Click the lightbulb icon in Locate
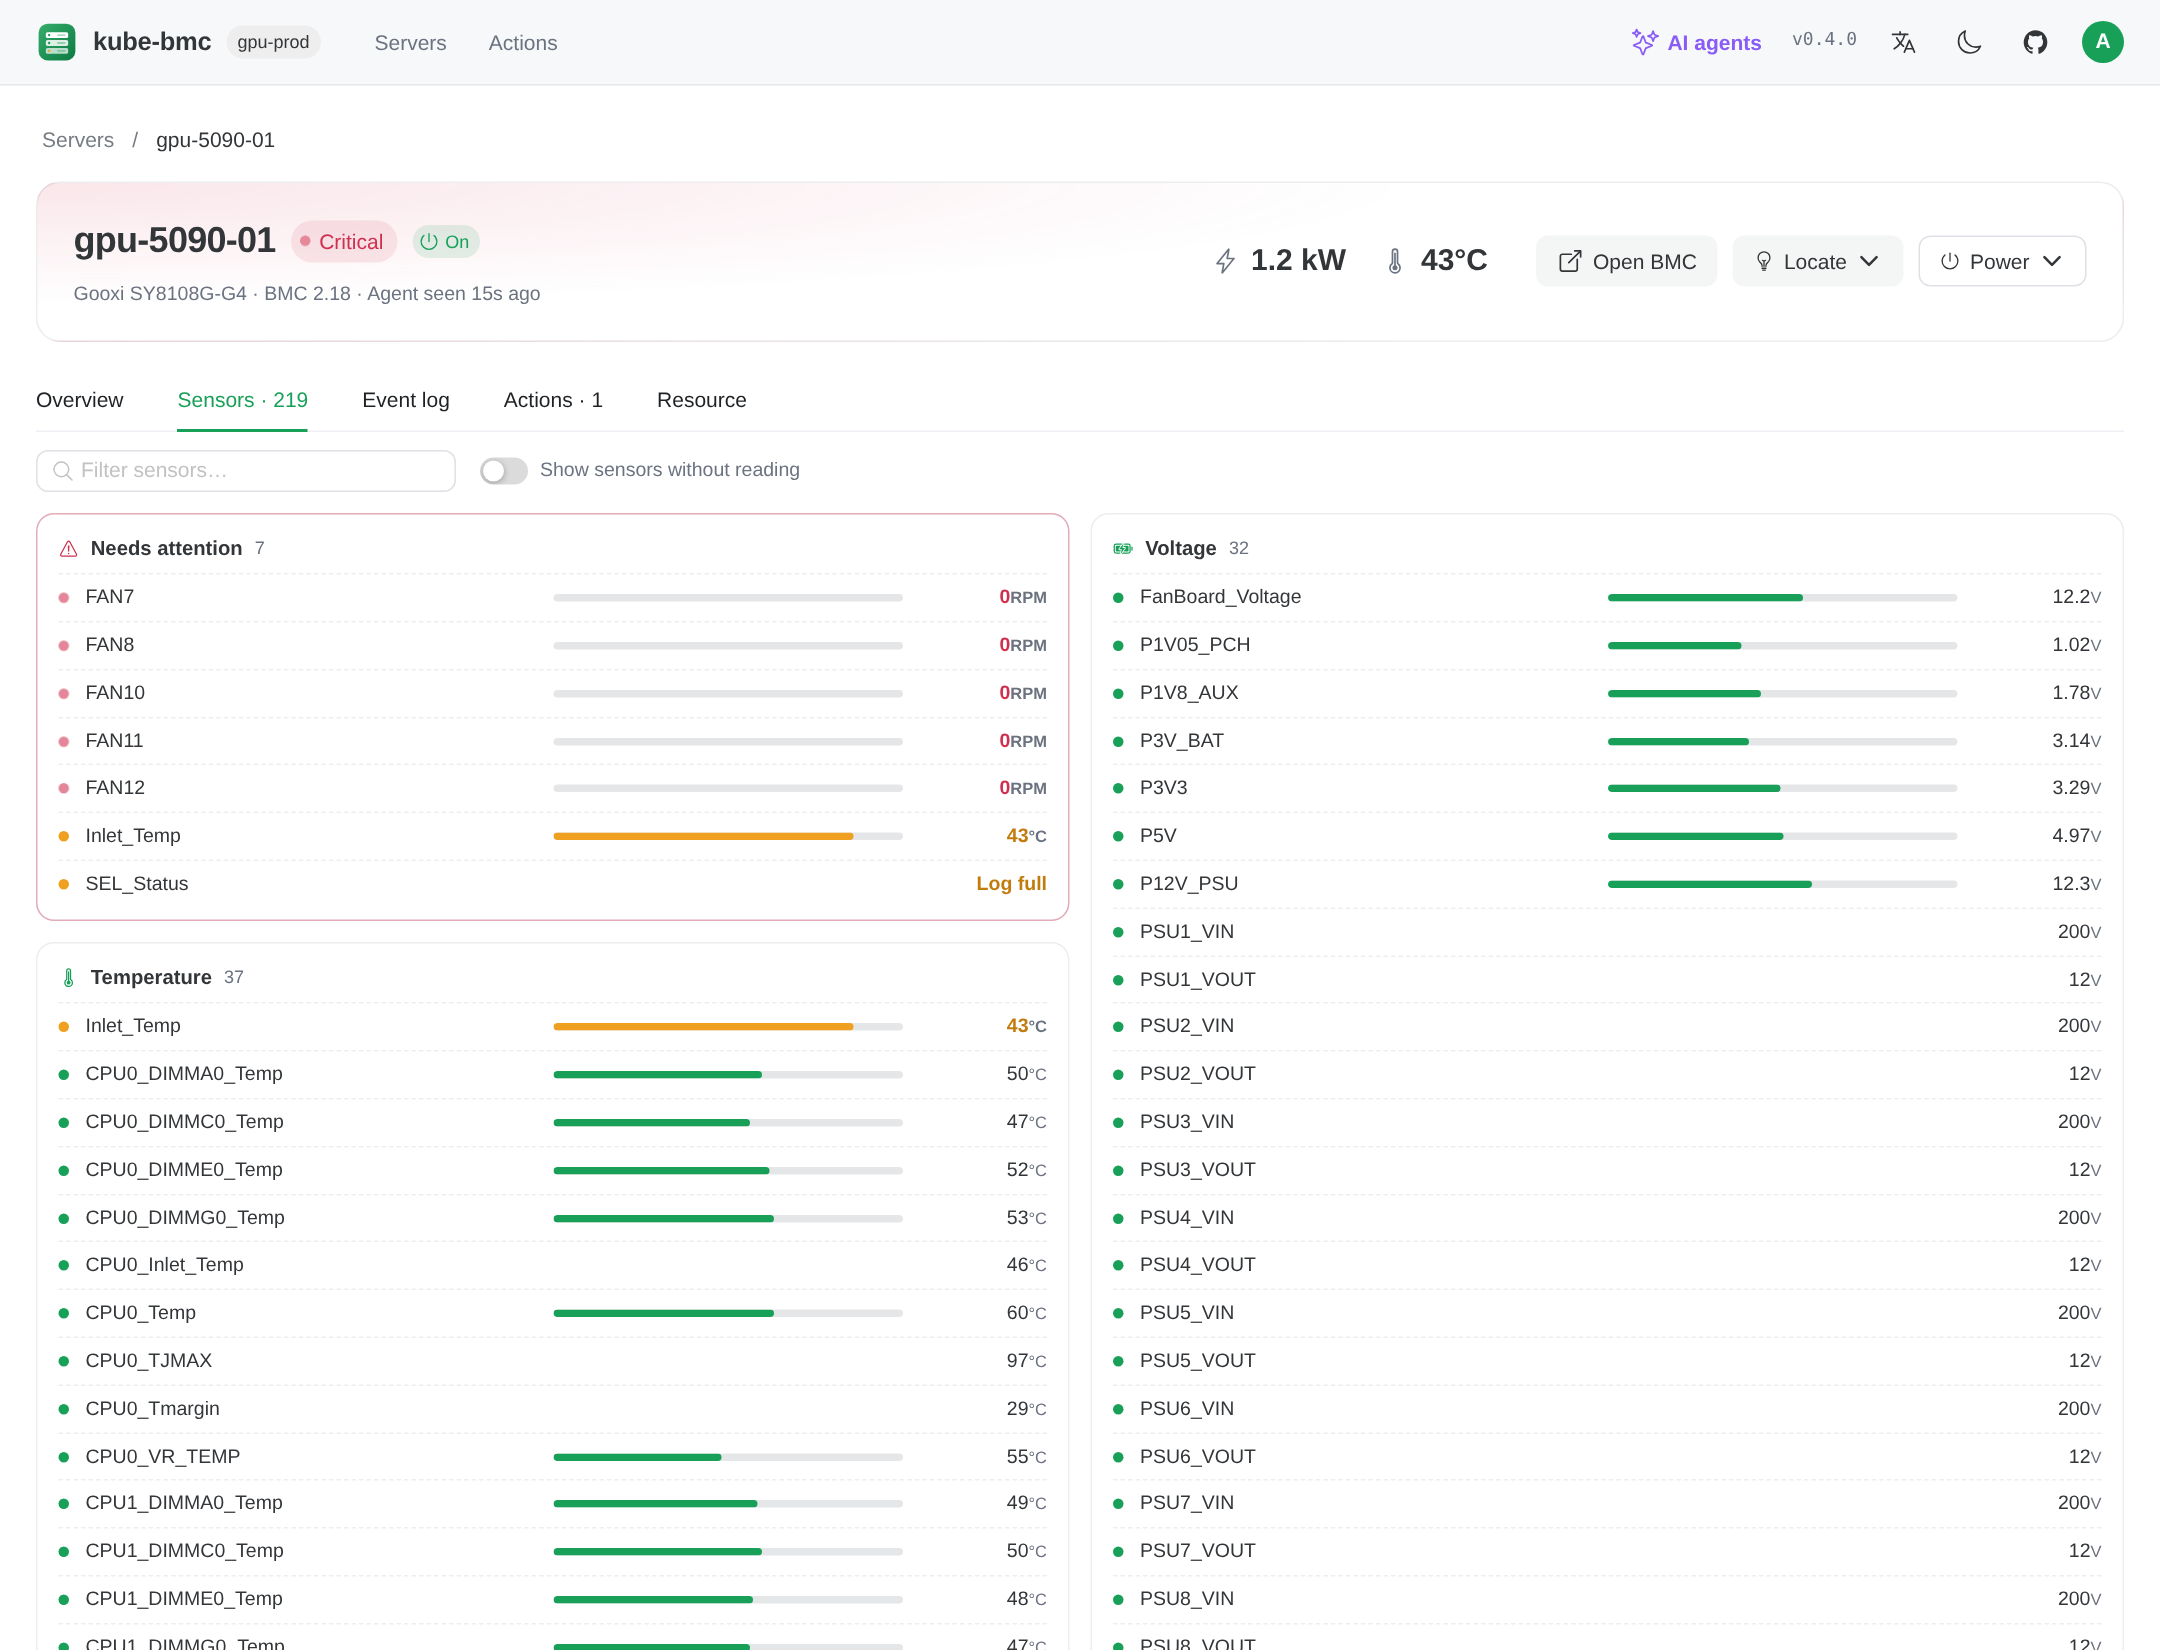This screenshot has height=1650, width=2160. click(x=1764, y=262)
